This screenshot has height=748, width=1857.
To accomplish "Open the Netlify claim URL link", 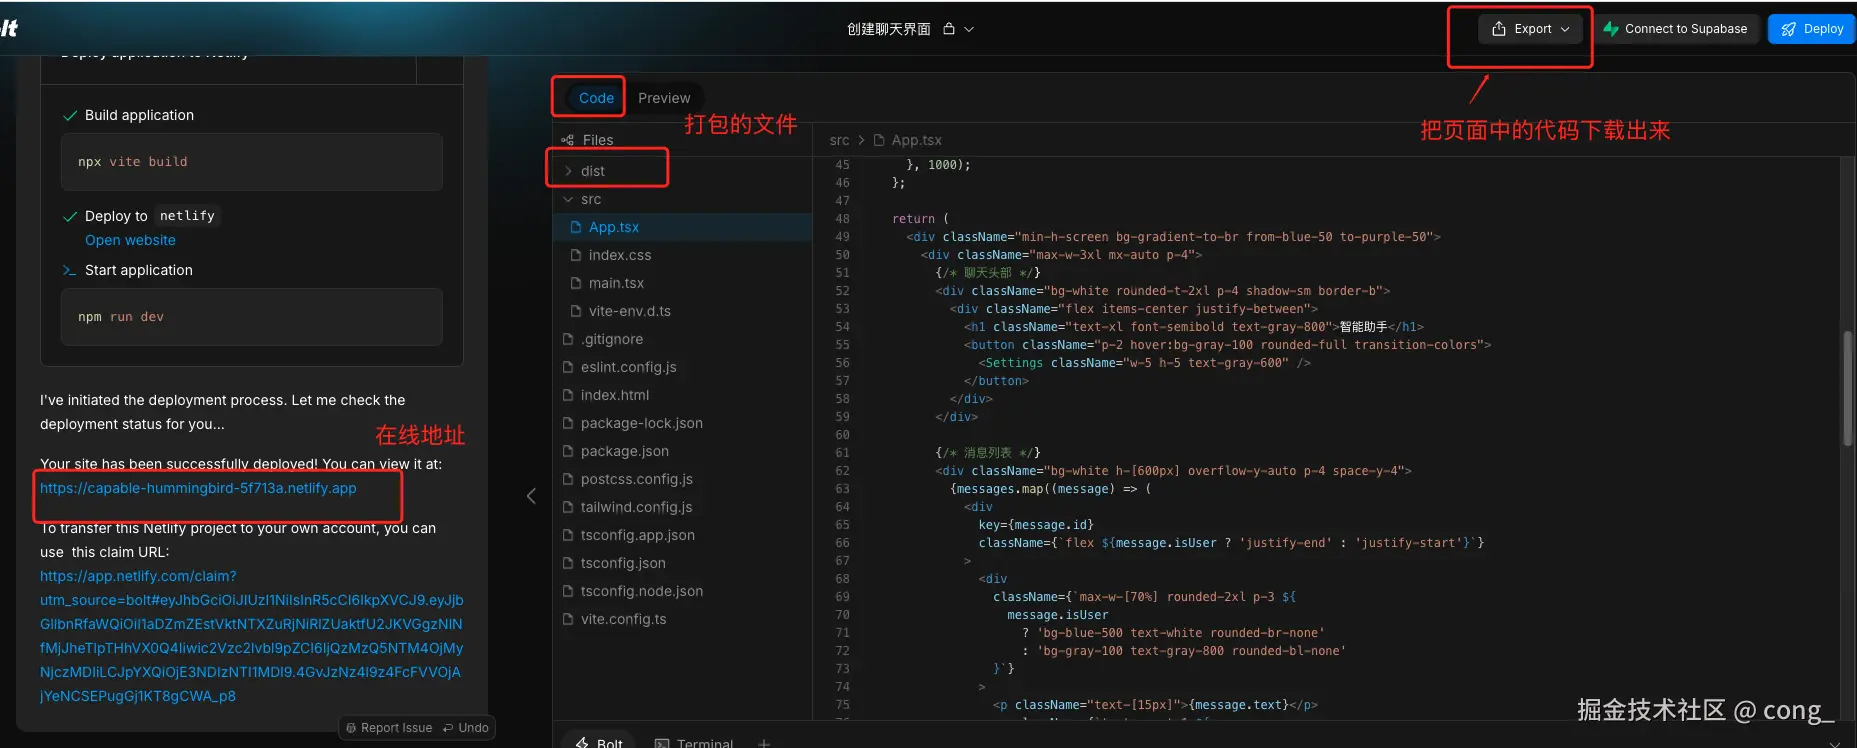I will (251, 636).
